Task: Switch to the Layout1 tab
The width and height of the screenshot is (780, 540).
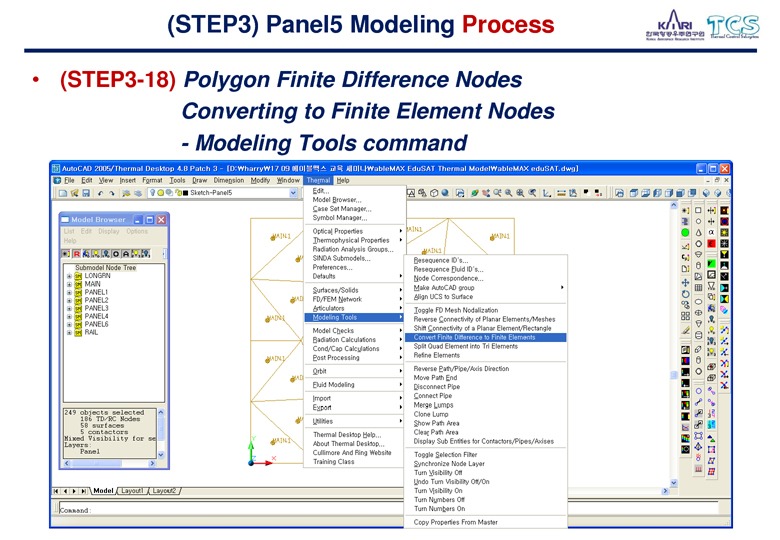Action: click(x=132, y=491)
